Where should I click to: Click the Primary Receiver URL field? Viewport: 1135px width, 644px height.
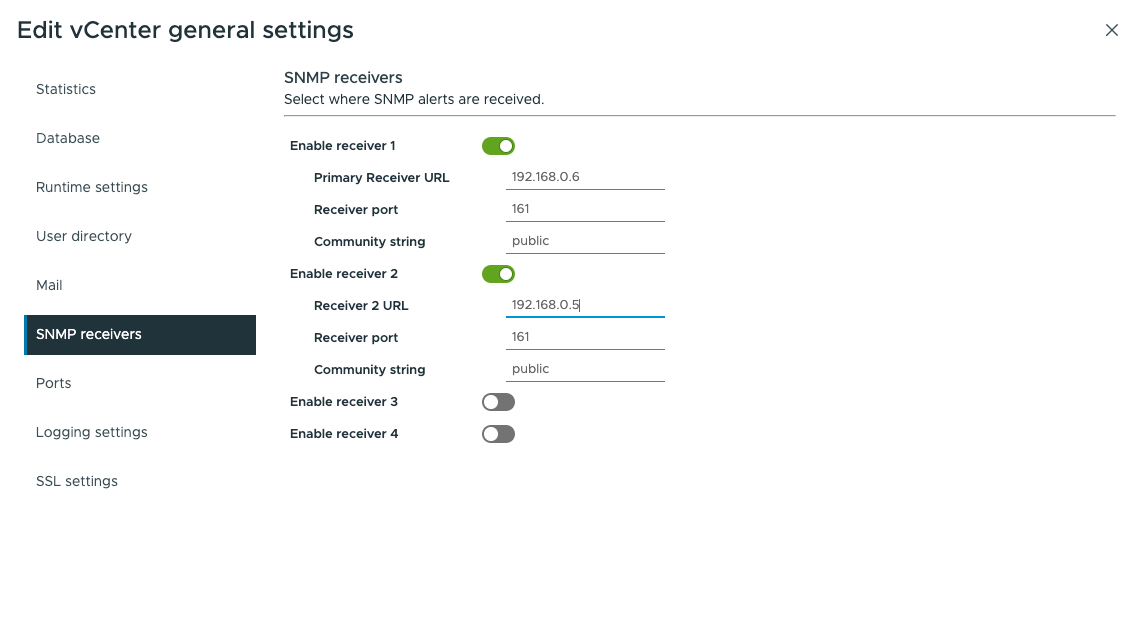pos(585,177)
